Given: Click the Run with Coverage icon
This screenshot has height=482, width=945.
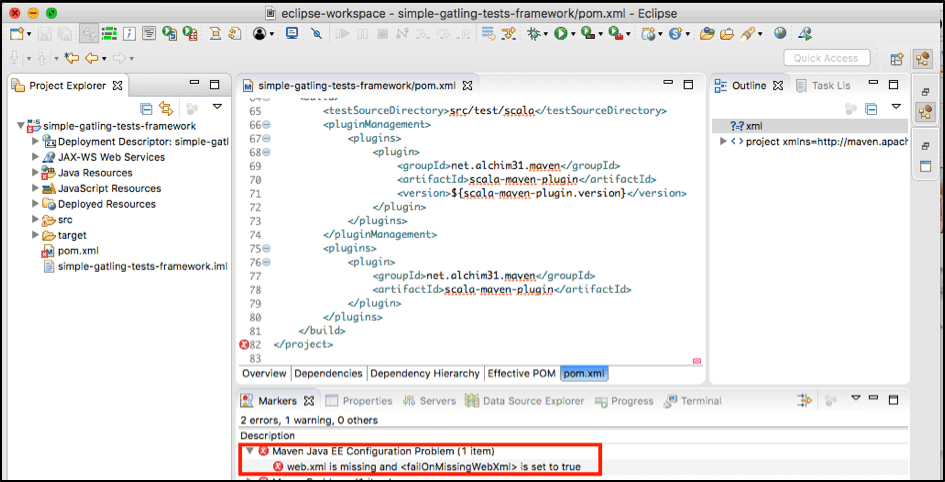Looking at the screenshot, I should click(x=588, y=34).
